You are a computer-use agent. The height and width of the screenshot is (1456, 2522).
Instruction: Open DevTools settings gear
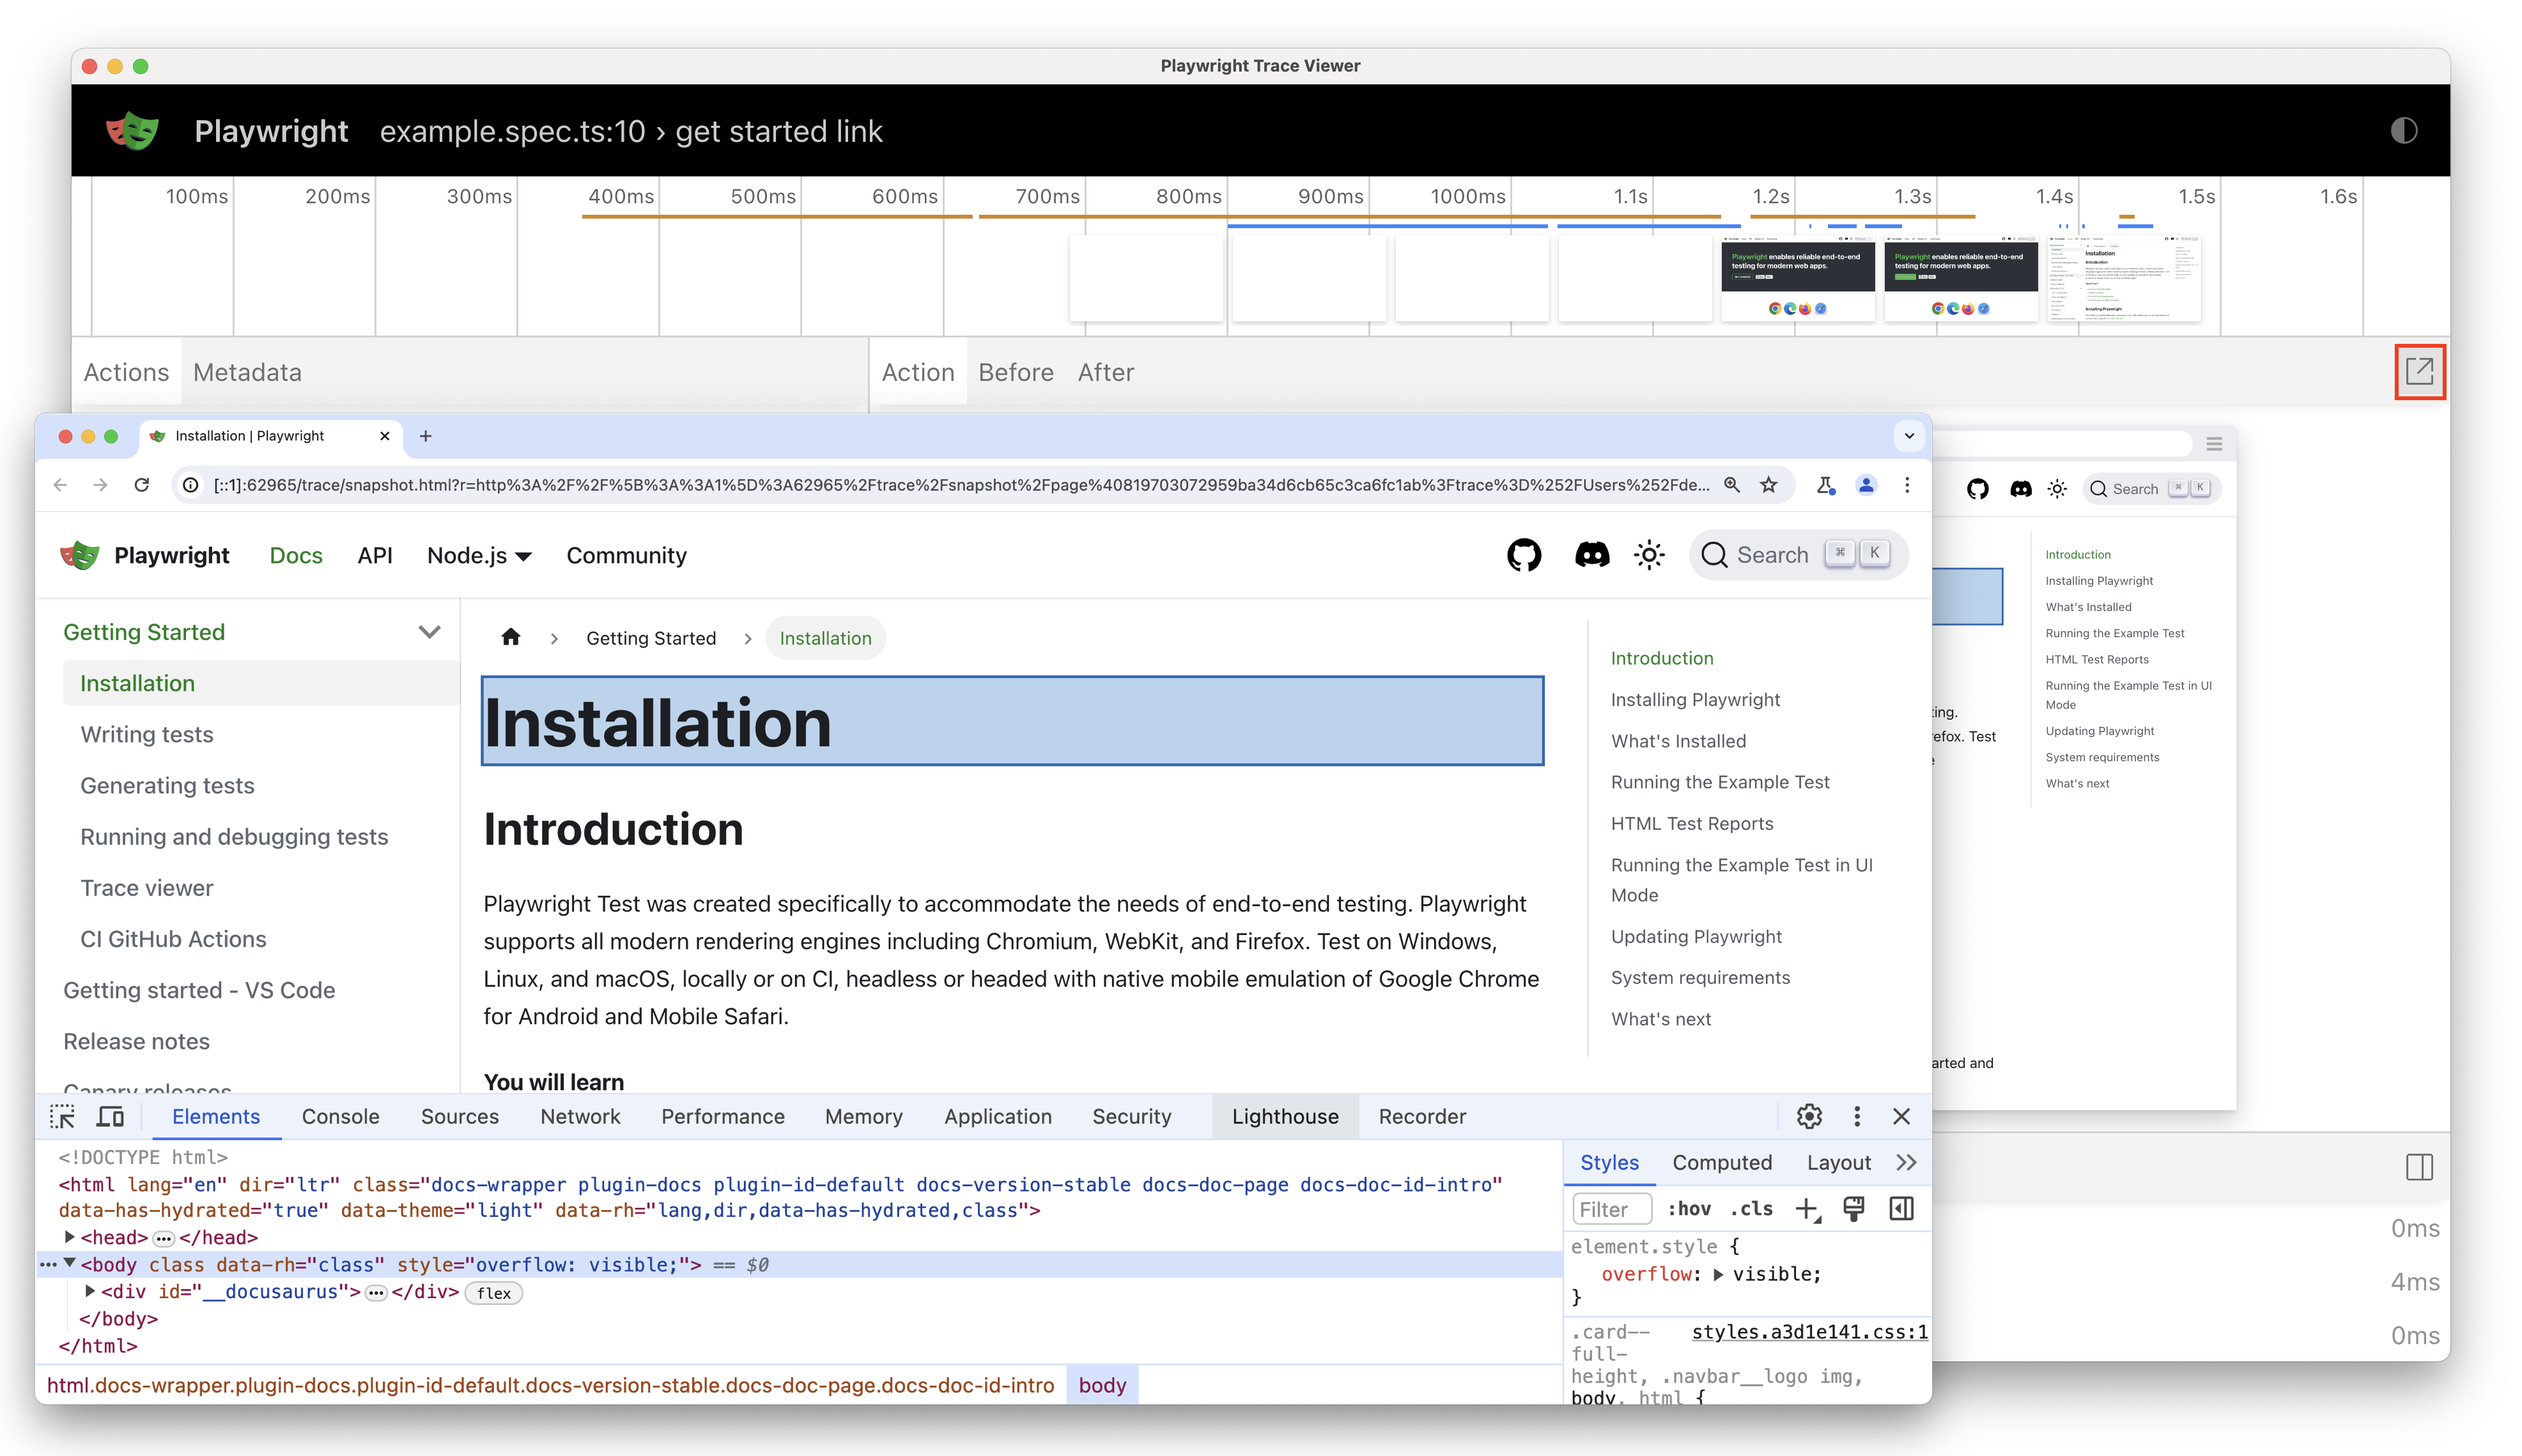pos(1809,1116)
